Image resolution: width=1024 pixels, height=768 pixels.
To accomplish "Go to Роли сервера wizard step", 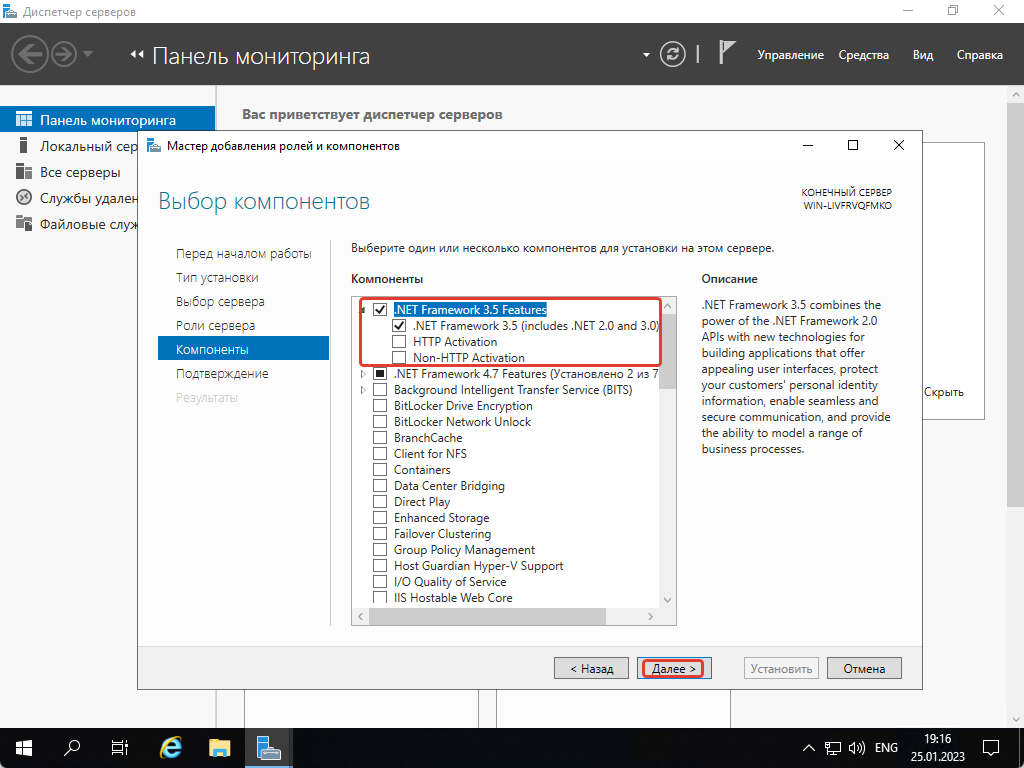I will click(x=216, y=325).
